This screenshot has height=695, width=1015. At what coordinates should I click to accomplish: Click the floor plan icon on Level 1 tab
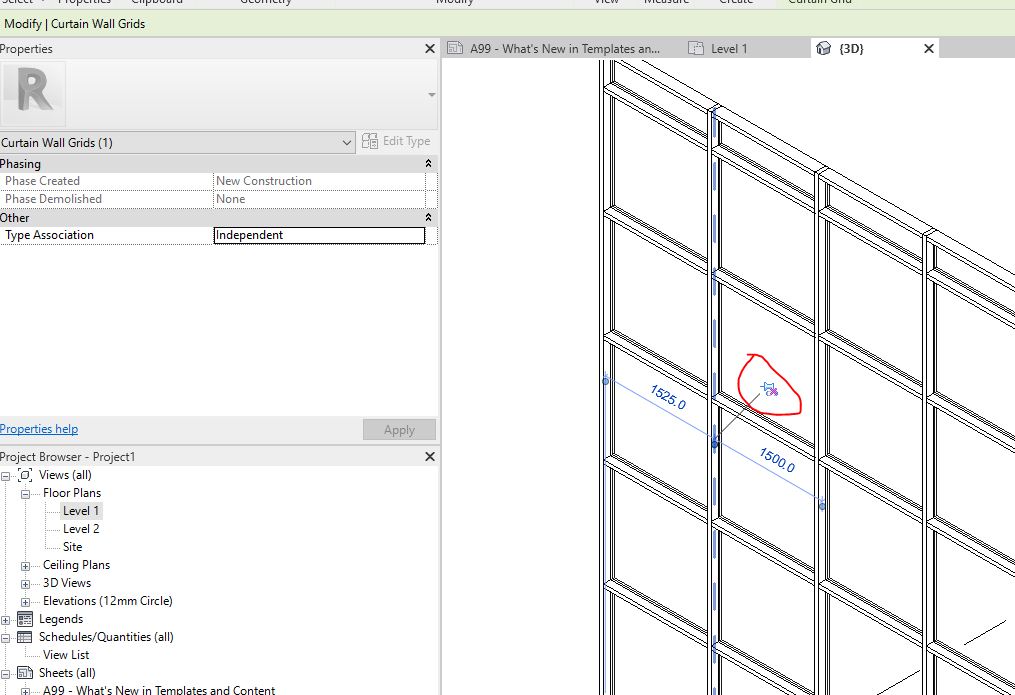[x=695, y=48]
